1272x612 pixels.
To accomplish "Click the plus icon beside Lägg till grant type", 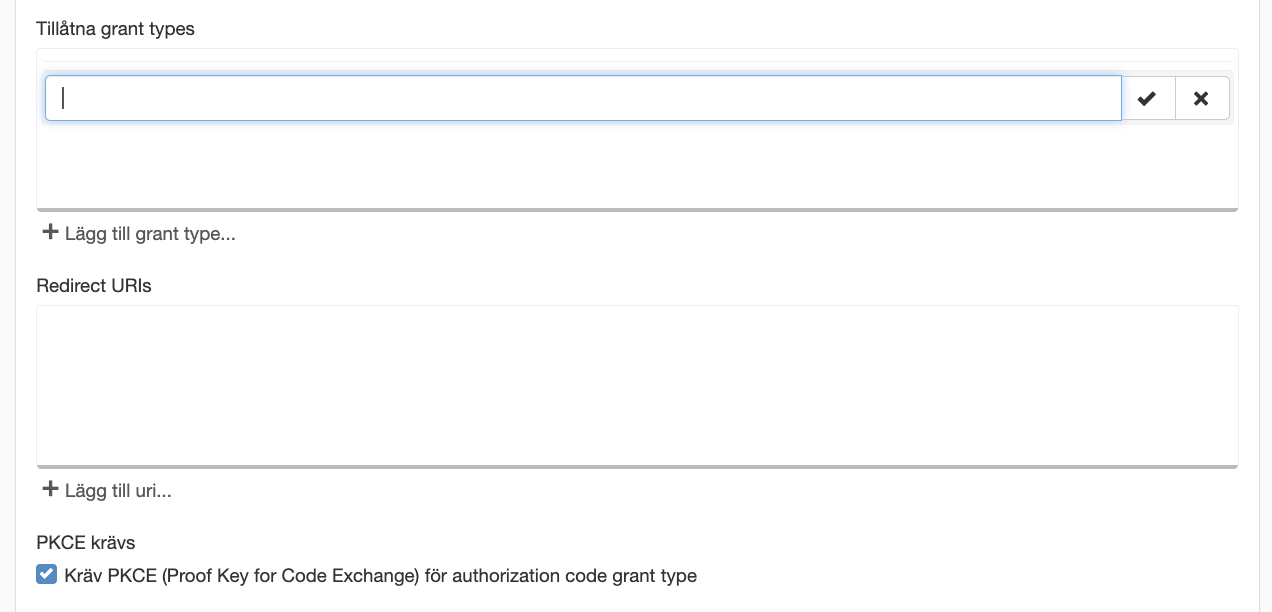I will pos(50,233).
